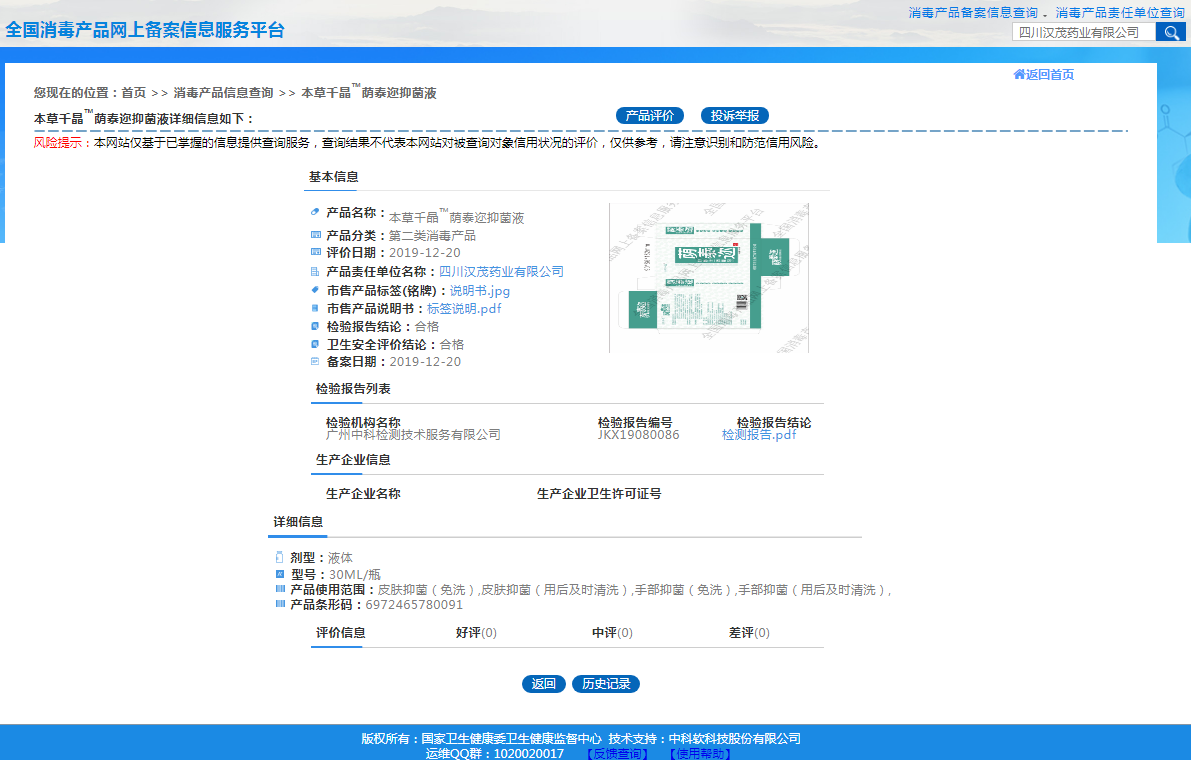Open 标签说明.pdf instructions link
The height and width of the screenshot is (760, 1191).
click(x=464, y=309)
